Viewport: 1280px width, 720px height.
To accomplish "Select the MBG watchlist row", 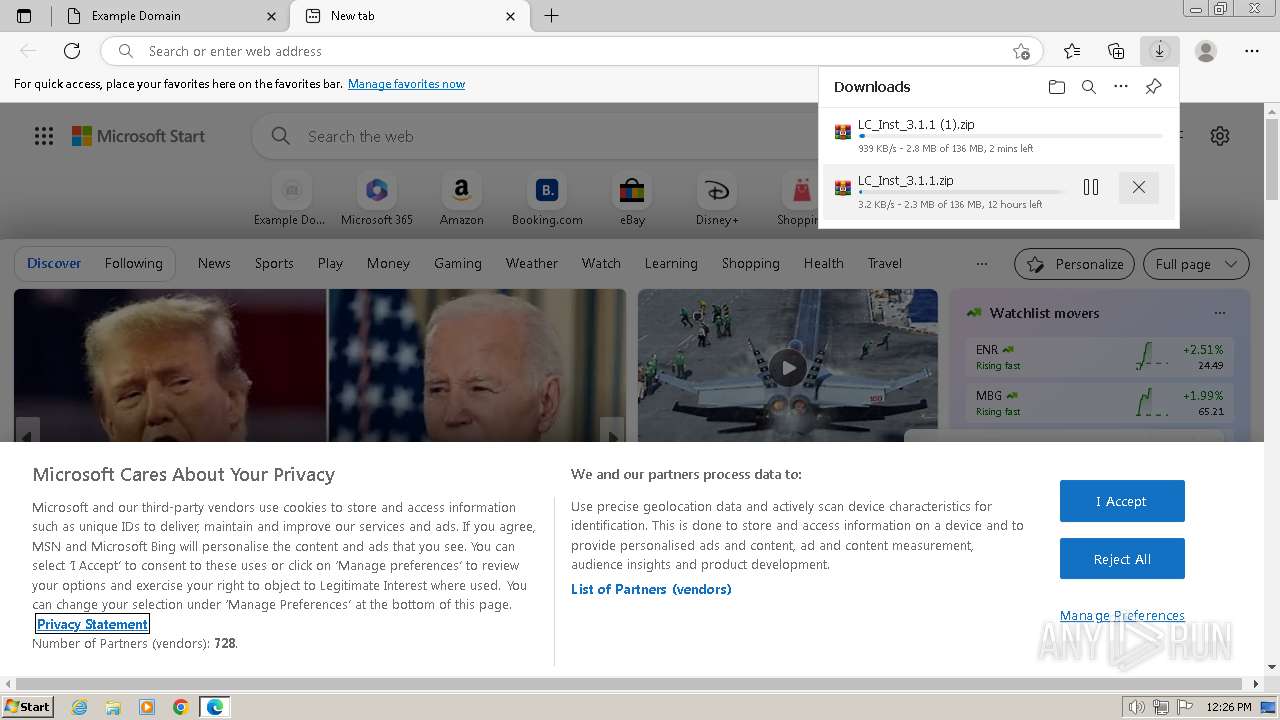I will [x=1100, y=403].
